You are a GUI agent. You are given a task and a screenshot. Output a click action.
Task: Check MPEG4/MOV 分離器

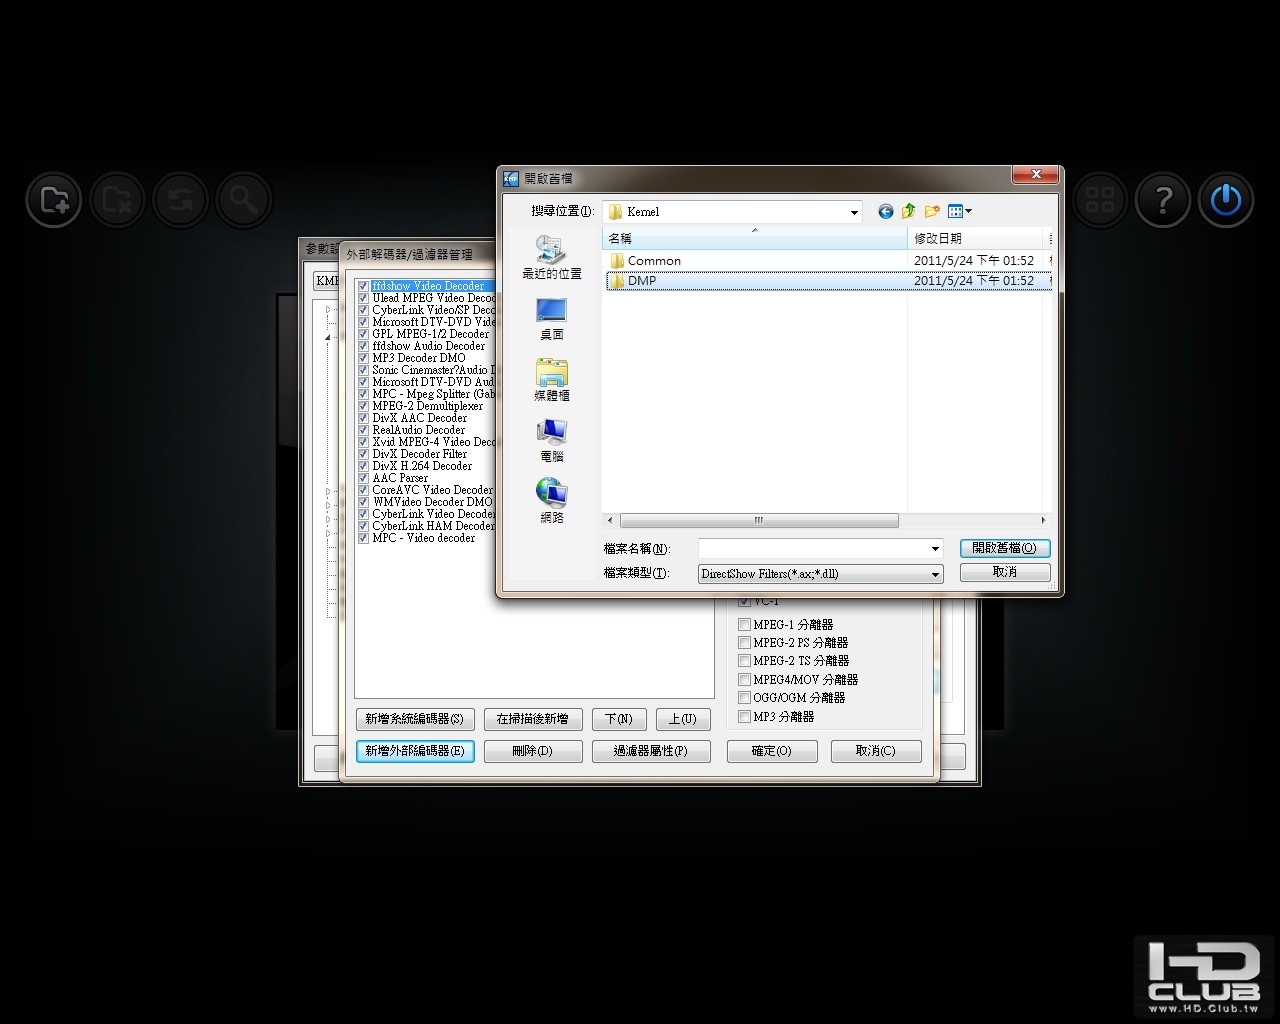point(744,680)
